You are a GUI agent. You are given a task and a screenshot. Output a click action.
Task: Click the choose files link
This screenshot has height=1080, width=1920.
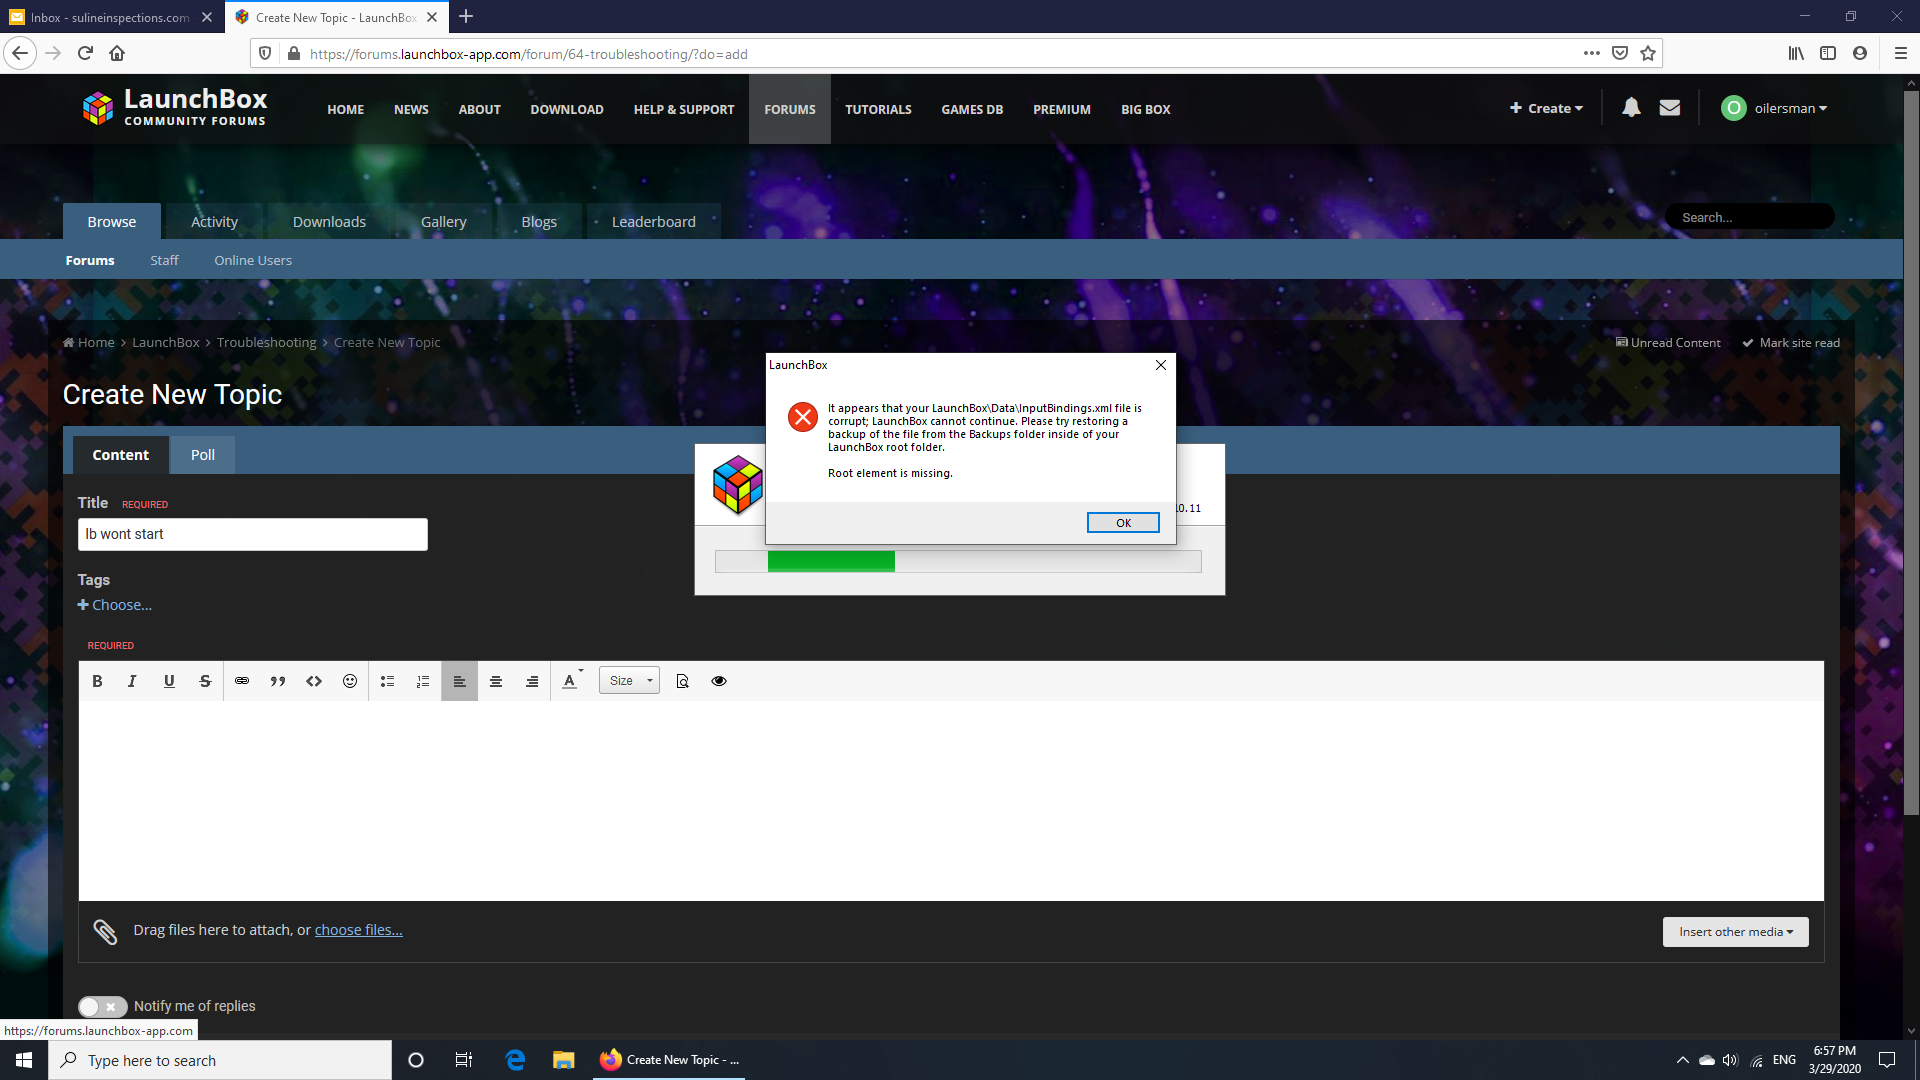pyautogui.click(x=359, y=930)
